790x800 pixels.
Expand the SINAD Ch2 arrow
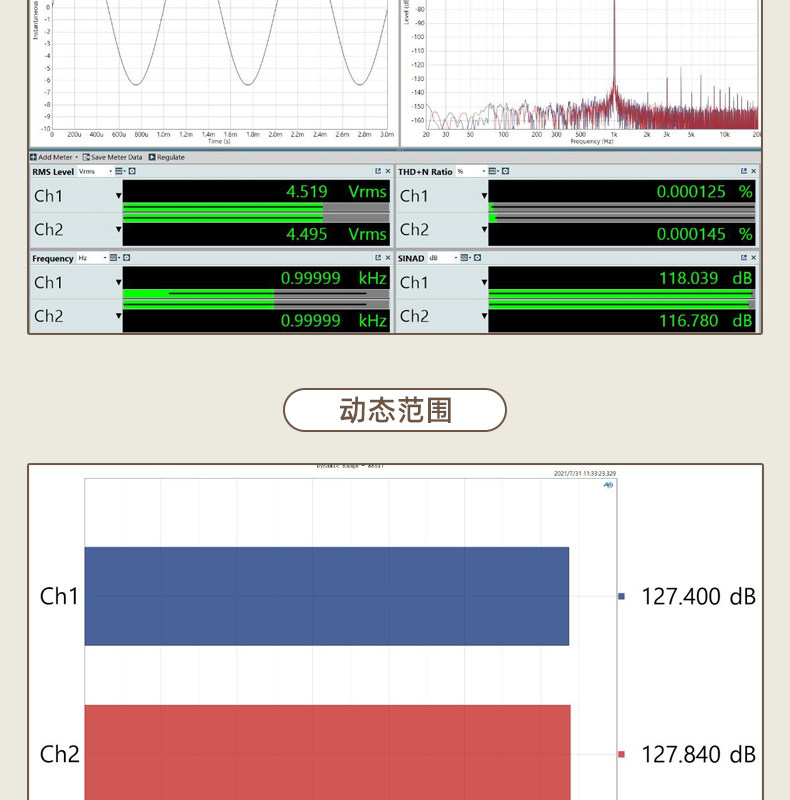click(484, 316)
